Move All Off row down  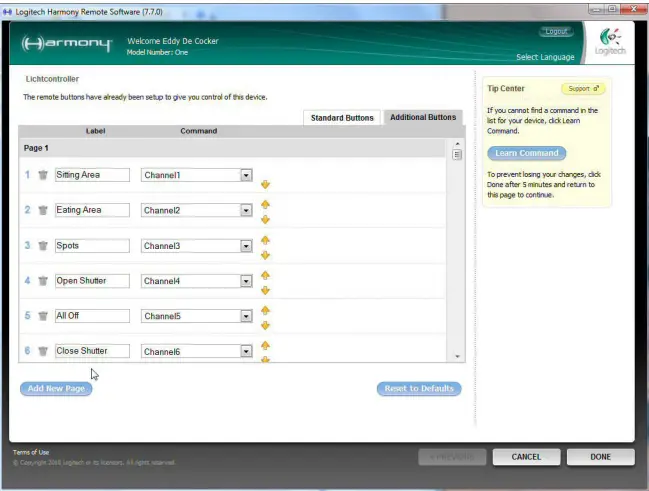pos(265,325)
